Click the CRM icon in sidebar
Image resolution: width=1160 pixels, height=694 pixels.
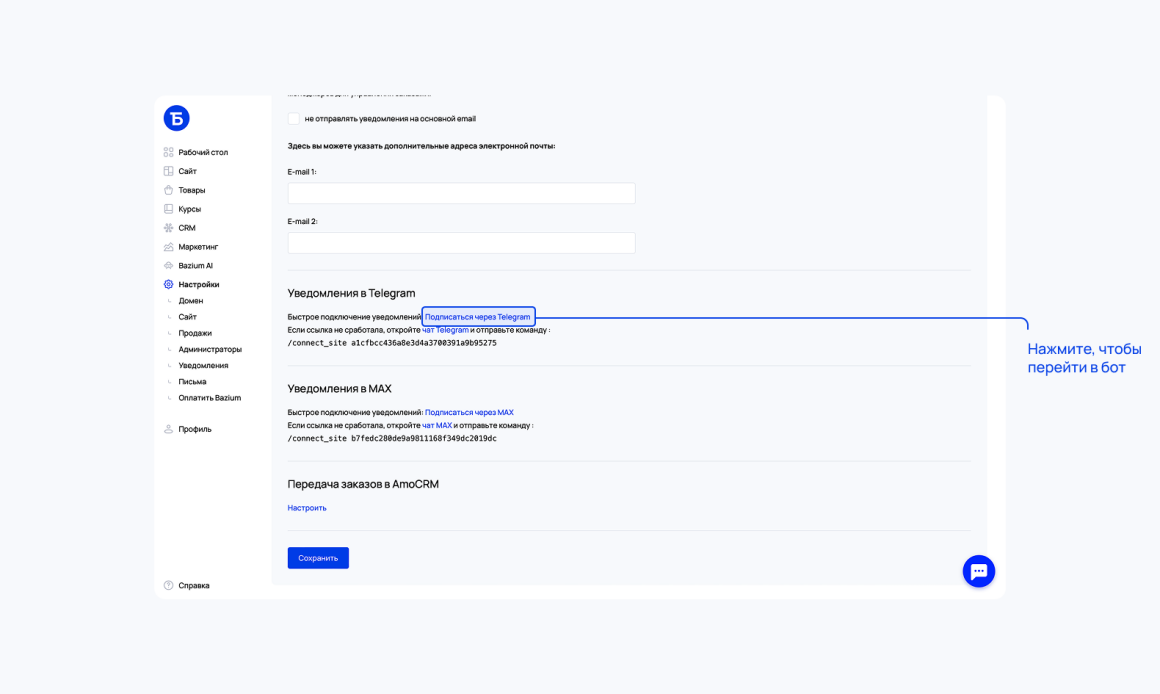[169, 228]
